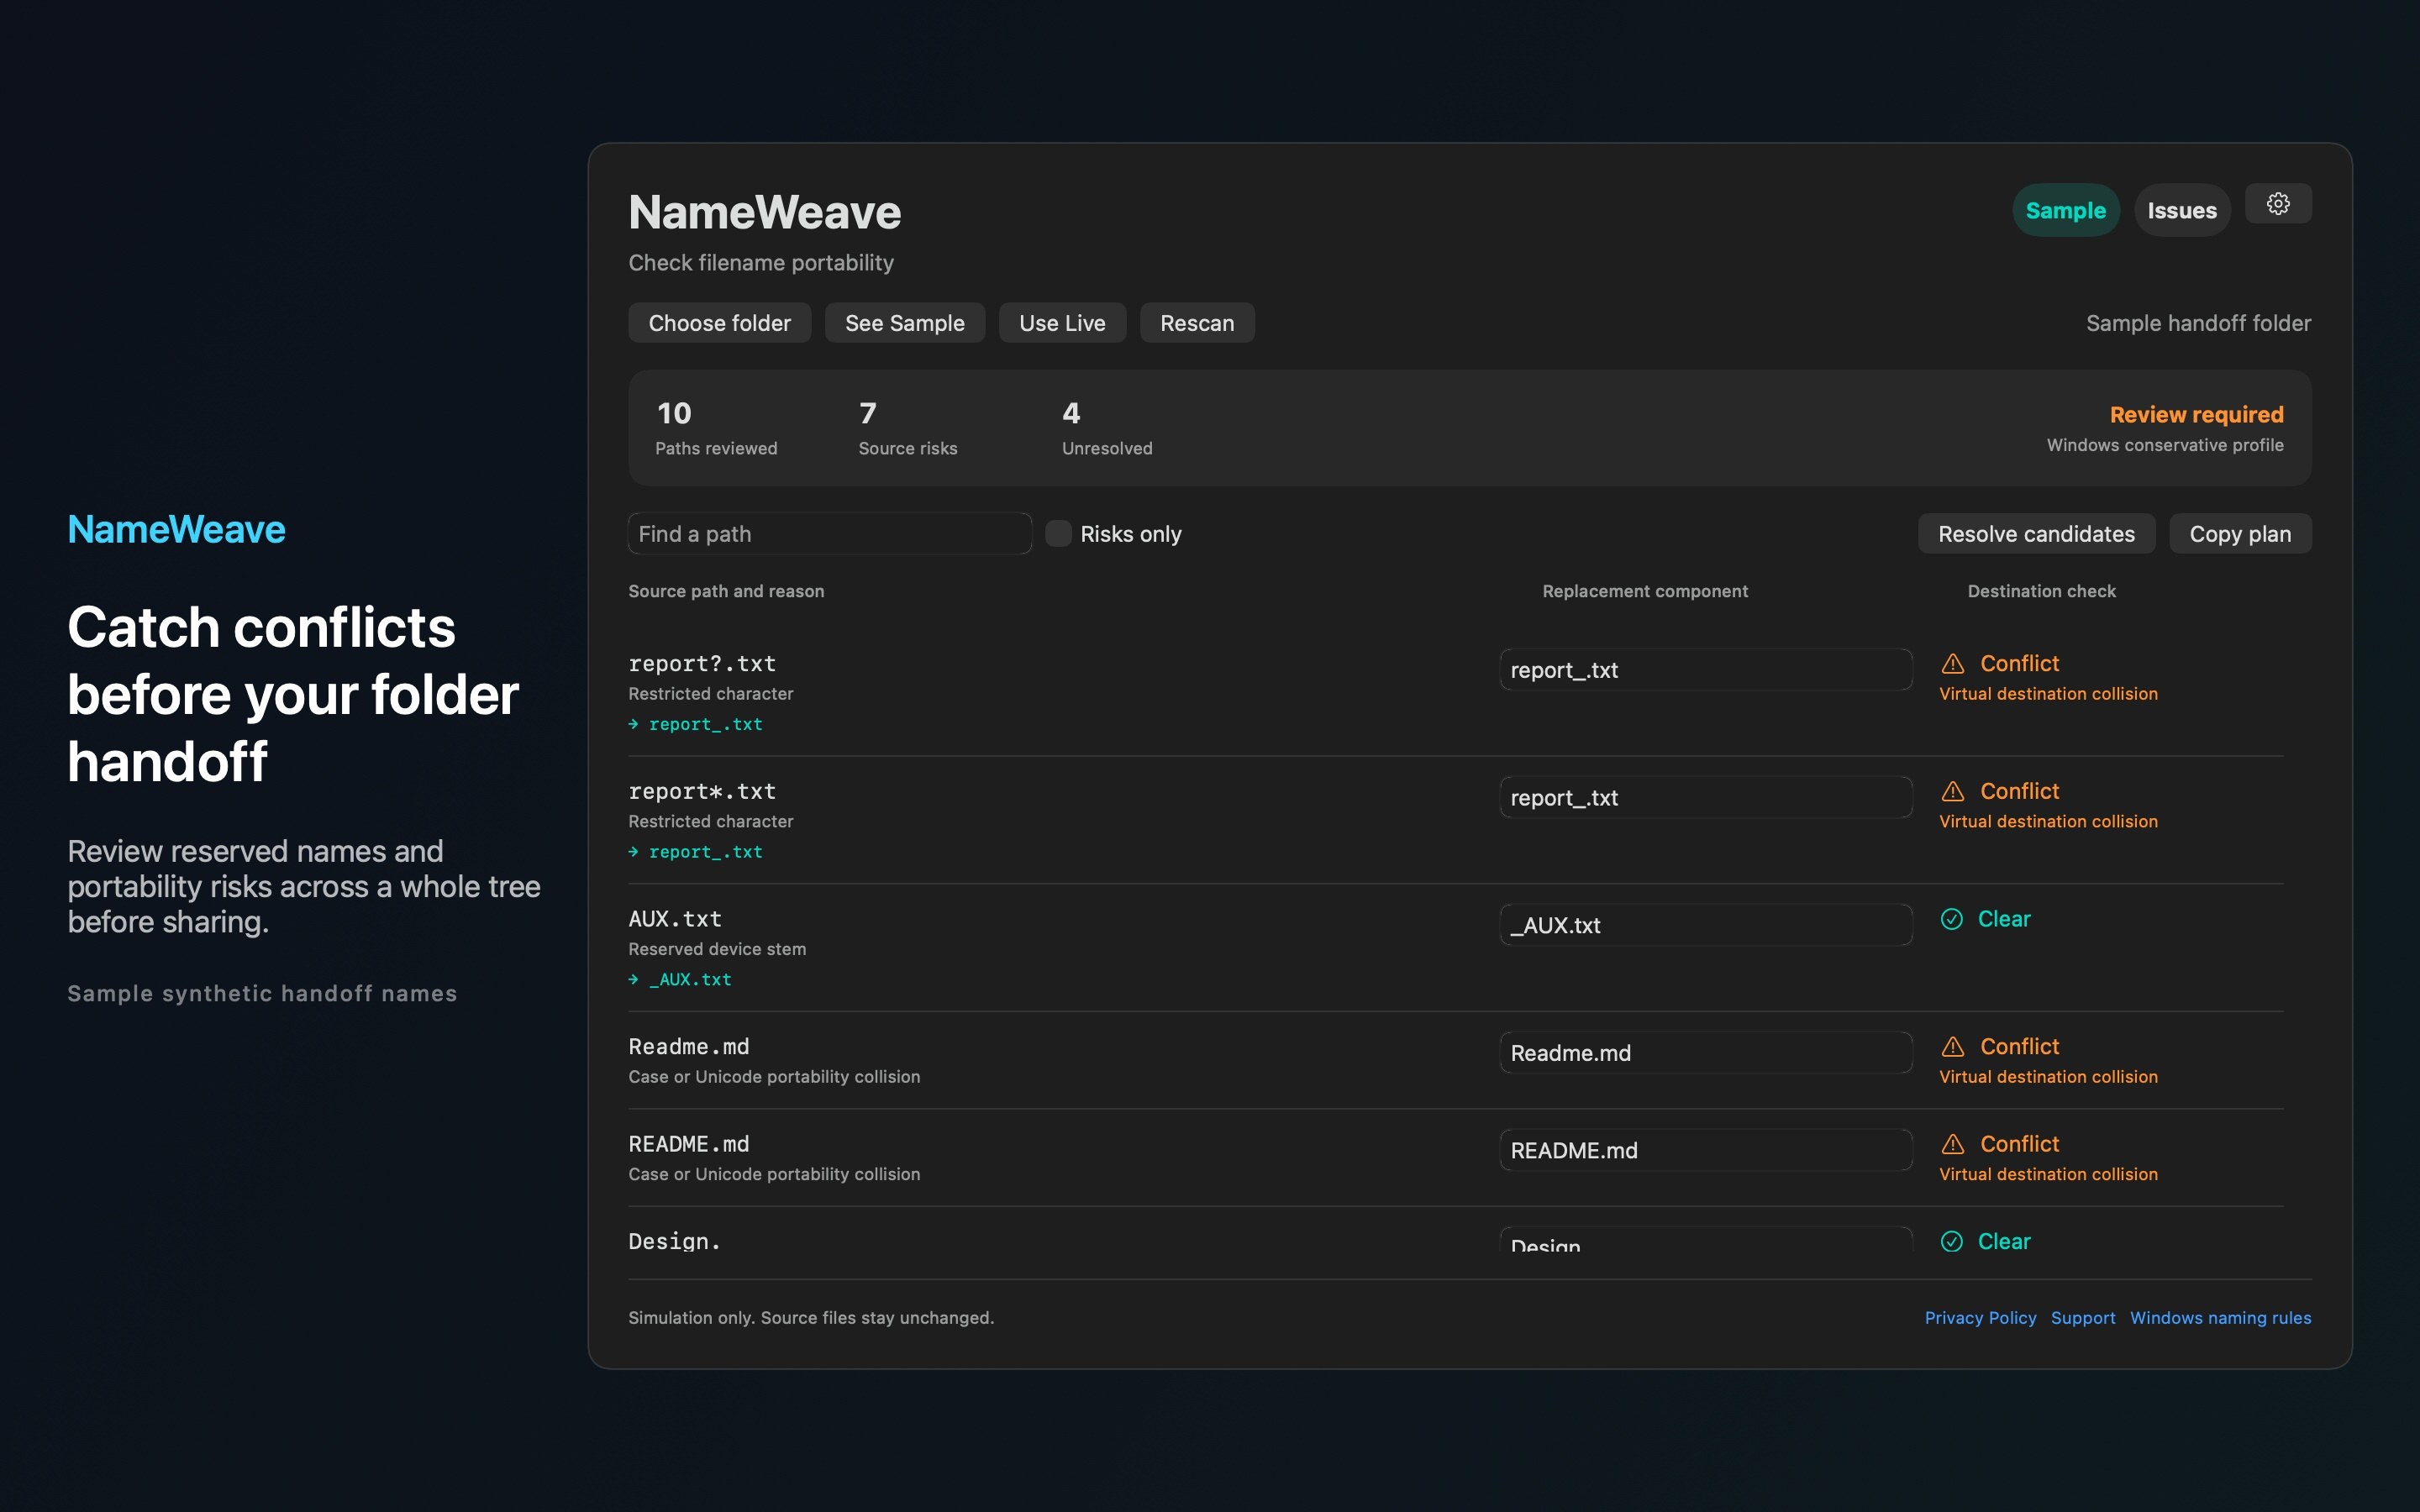
Task: Select the report*.txt source path
Action: click(x=702, y=791)
